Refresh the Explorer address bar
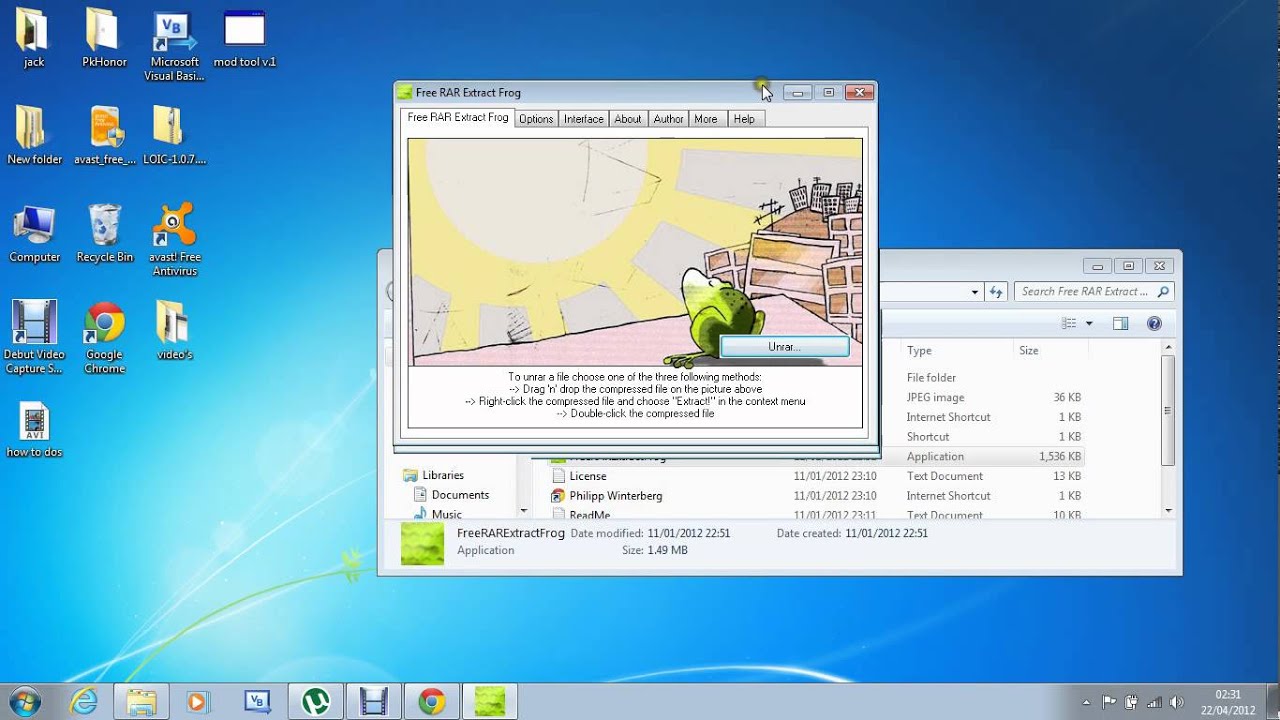The width and height of the screenshot is (1280, 720). [x=996, y=292]
